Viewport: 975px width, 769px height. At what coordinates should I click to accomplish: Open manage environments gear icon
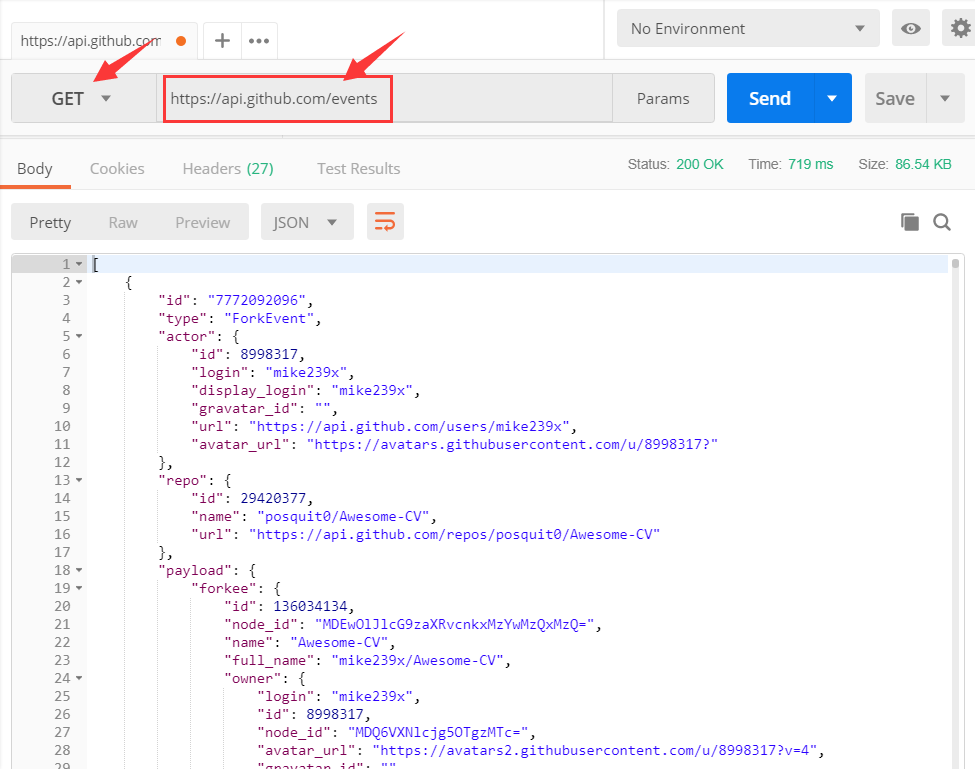pos(960,29)
